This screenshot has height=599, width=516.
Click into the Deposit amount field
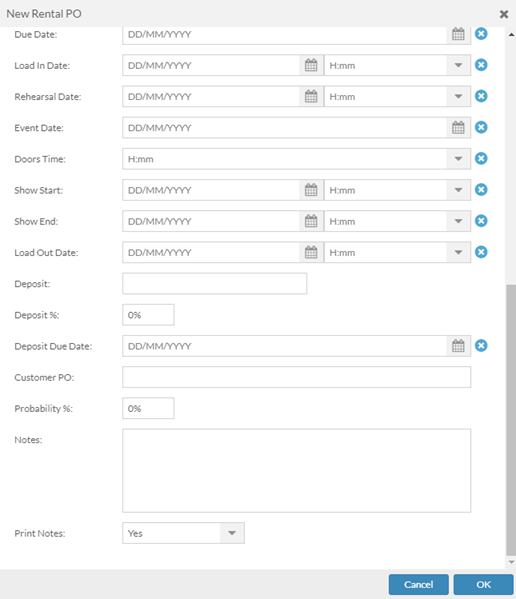coord(215,283)
